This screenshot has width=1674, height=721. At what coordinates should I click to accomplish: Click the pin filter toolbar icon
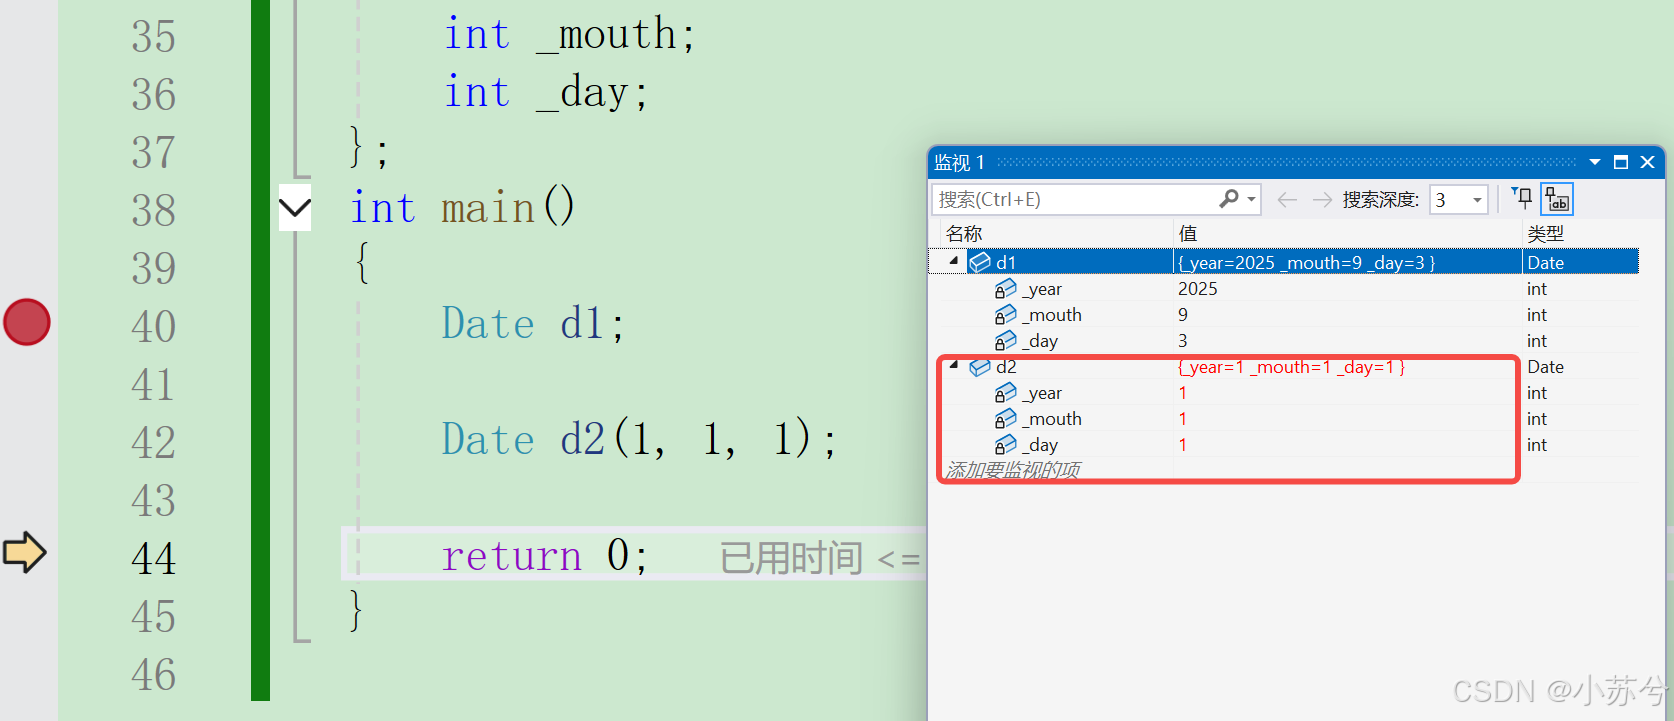click(1522, 198)
